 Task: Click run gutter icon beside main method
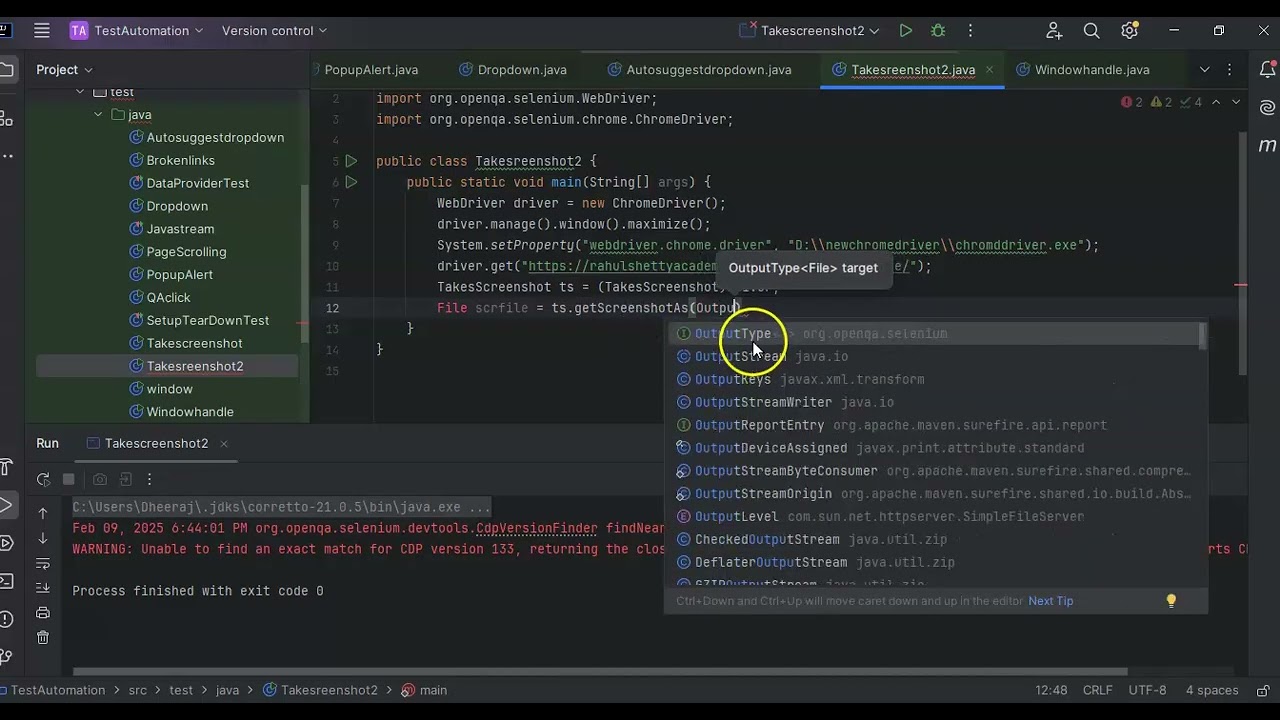[x=351, y=182]
